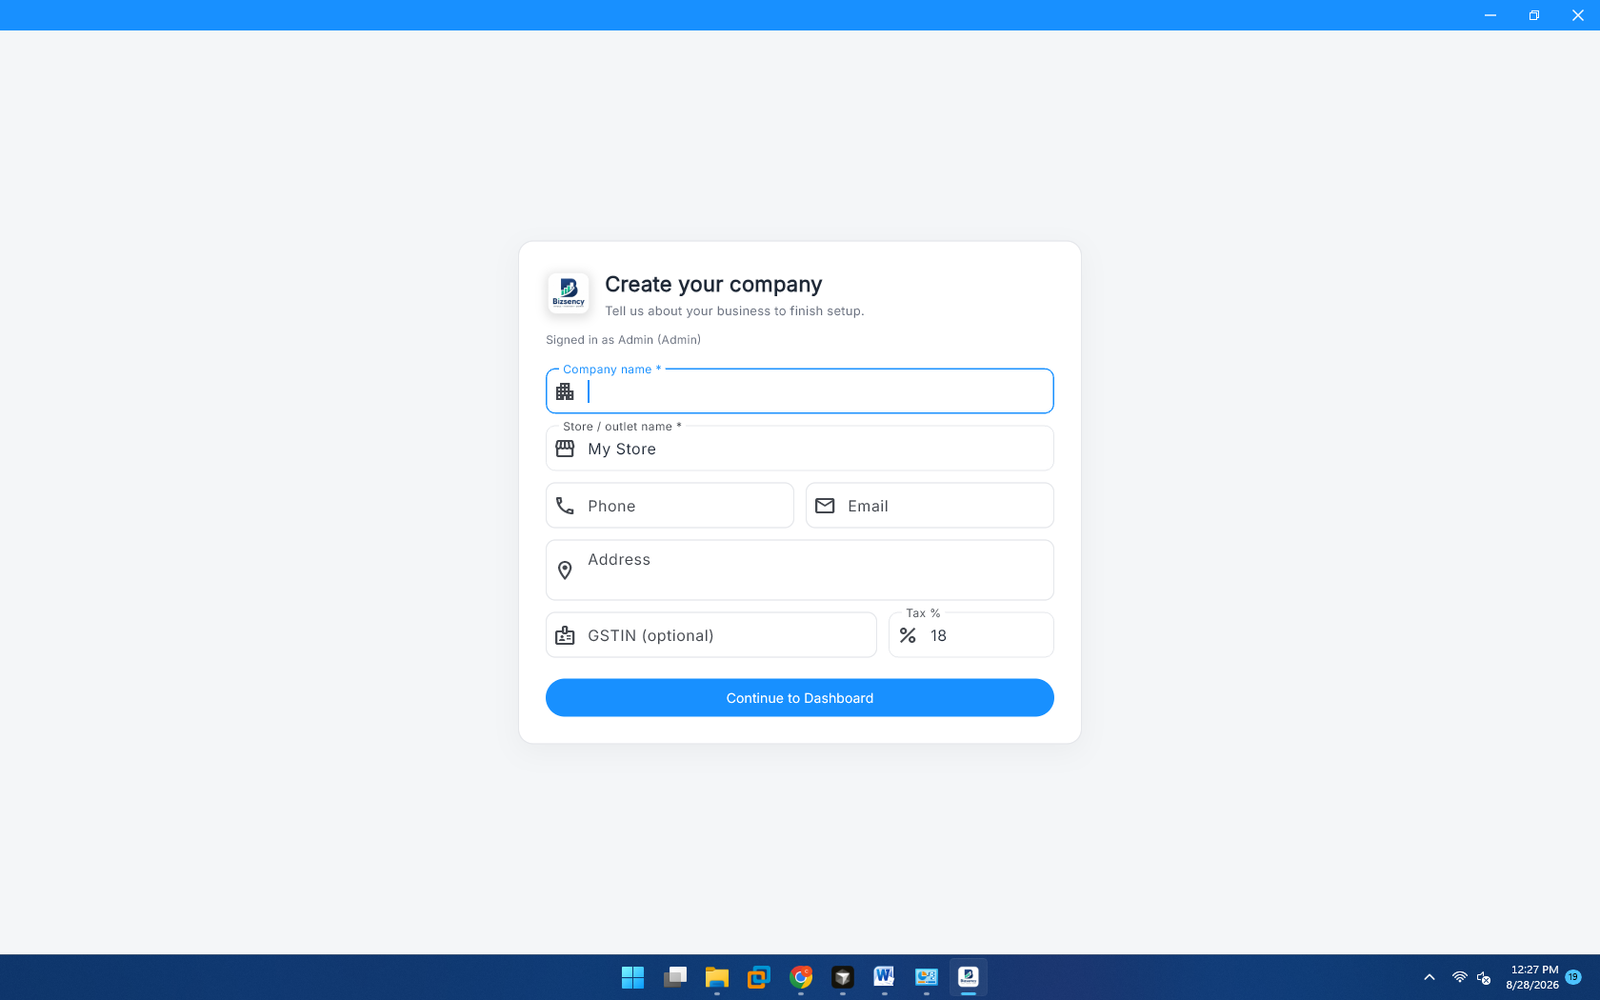Open the taskbar clock and date
This screenshot has height=1000, width=1600.
click(1532, 977)
